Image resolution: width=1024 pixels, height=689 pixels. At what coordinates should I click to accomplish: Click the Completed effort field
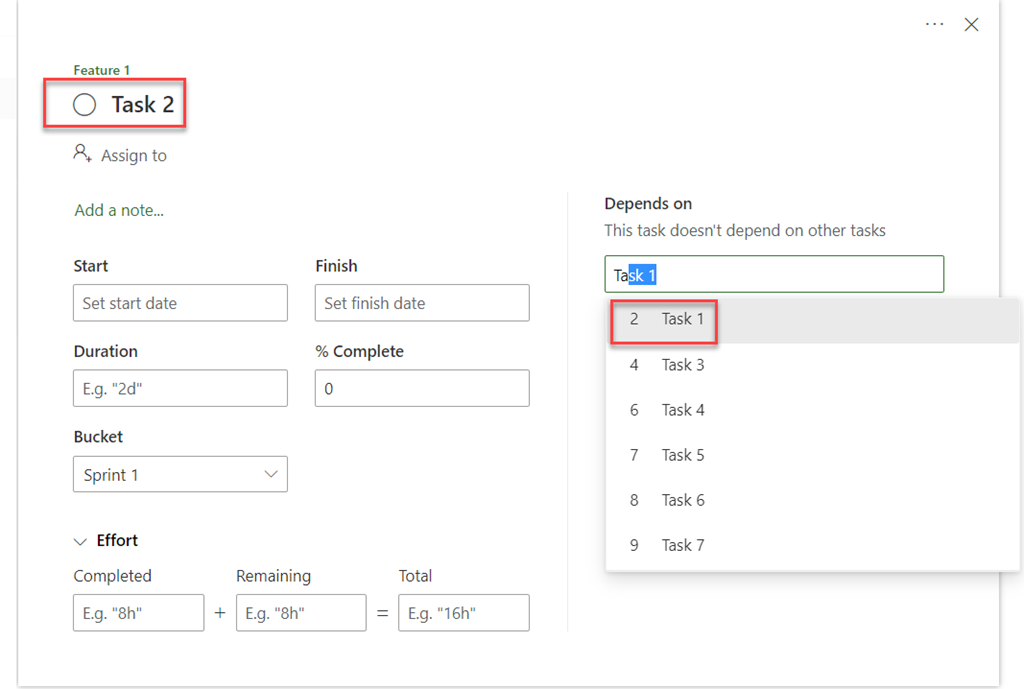[x=138, y=613]
